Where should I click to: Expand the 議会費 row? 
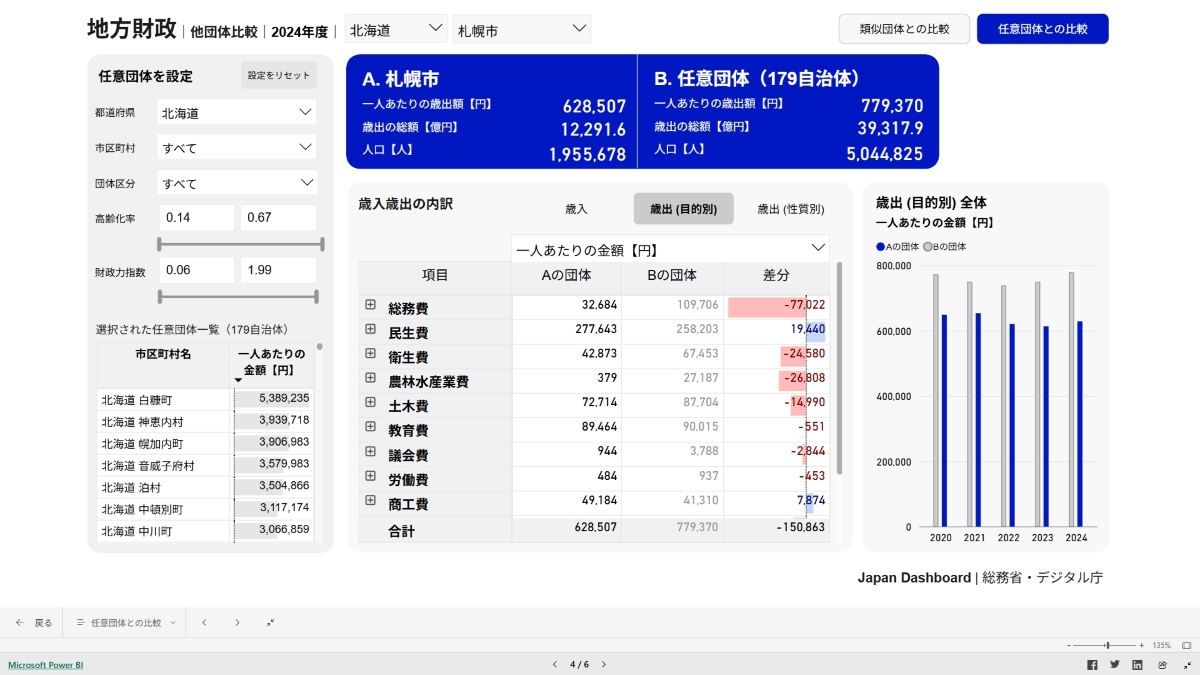tap(370, 452)
